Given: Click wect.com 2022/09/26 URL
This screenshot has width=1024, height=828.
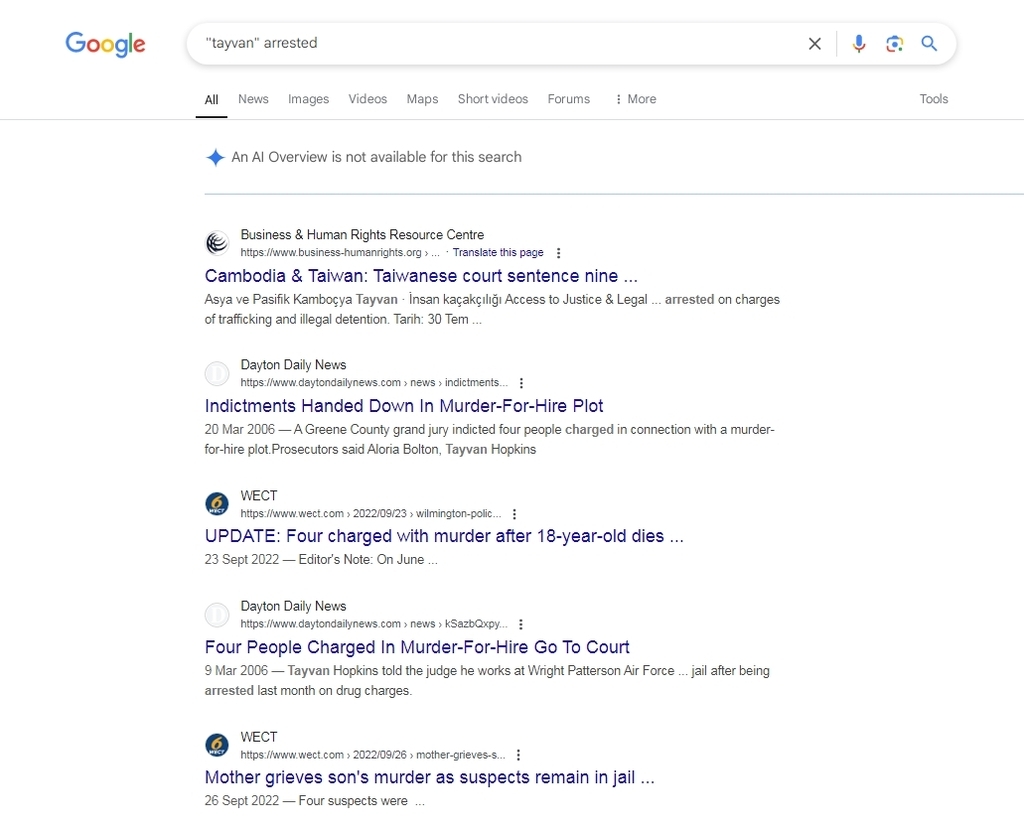Looking at the screenshot, I should pyautogui.click(x=372, y=755).
